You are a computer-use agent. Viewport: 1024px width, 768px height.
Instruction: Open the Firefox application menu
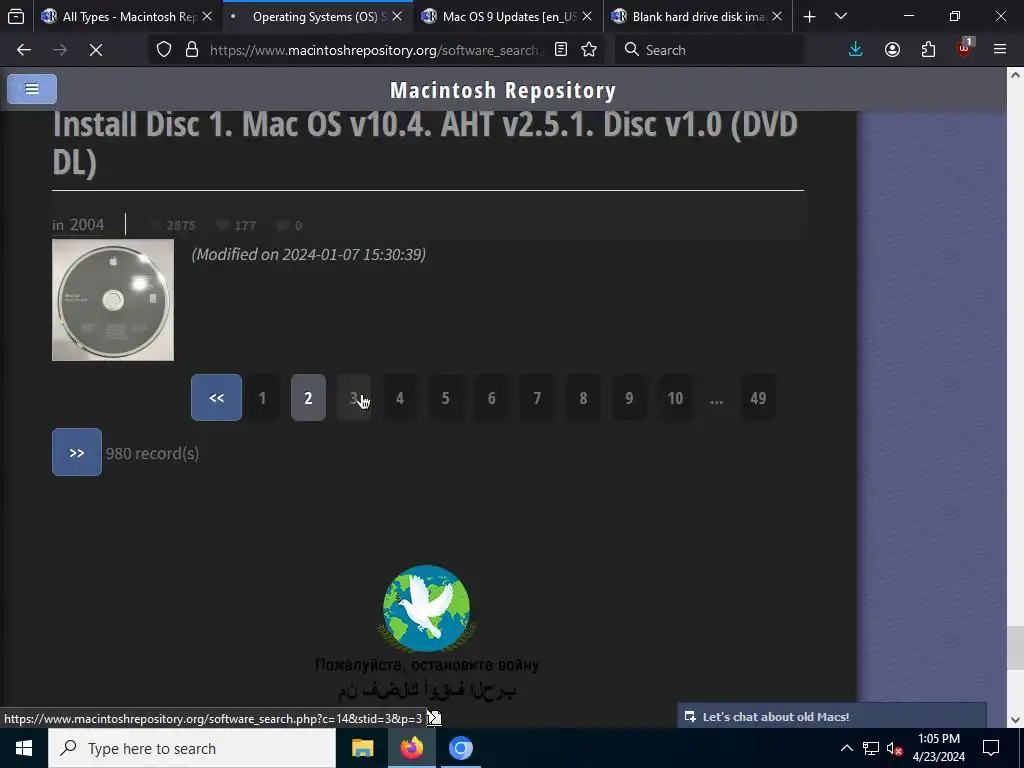coord(1000,50)
